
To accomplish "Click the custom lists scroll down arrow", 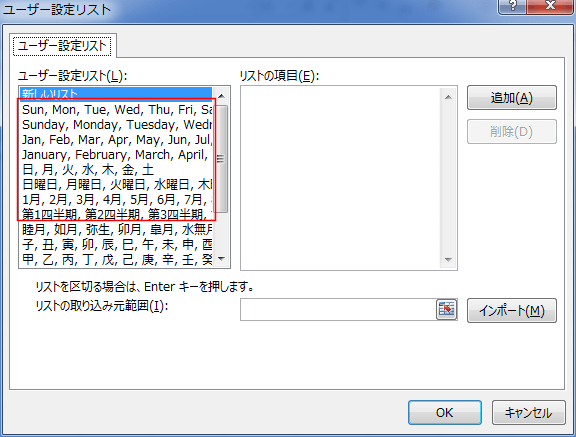I will pyautogui.click(x=221, y=259).
